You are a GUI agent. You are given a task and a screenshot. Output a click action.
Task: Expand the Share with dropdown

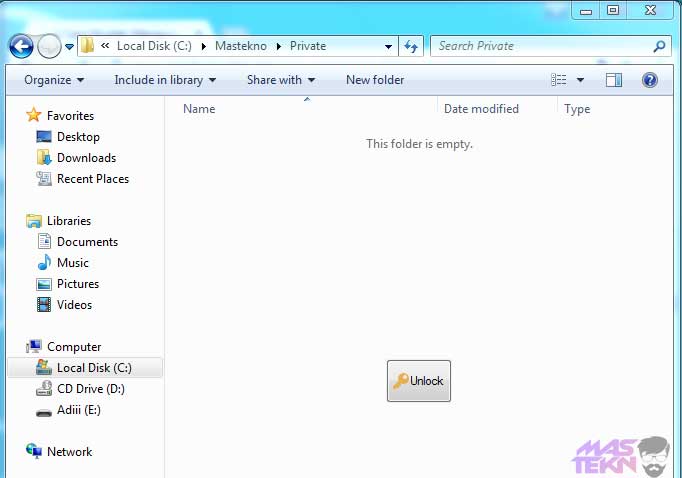coord(280,80)
